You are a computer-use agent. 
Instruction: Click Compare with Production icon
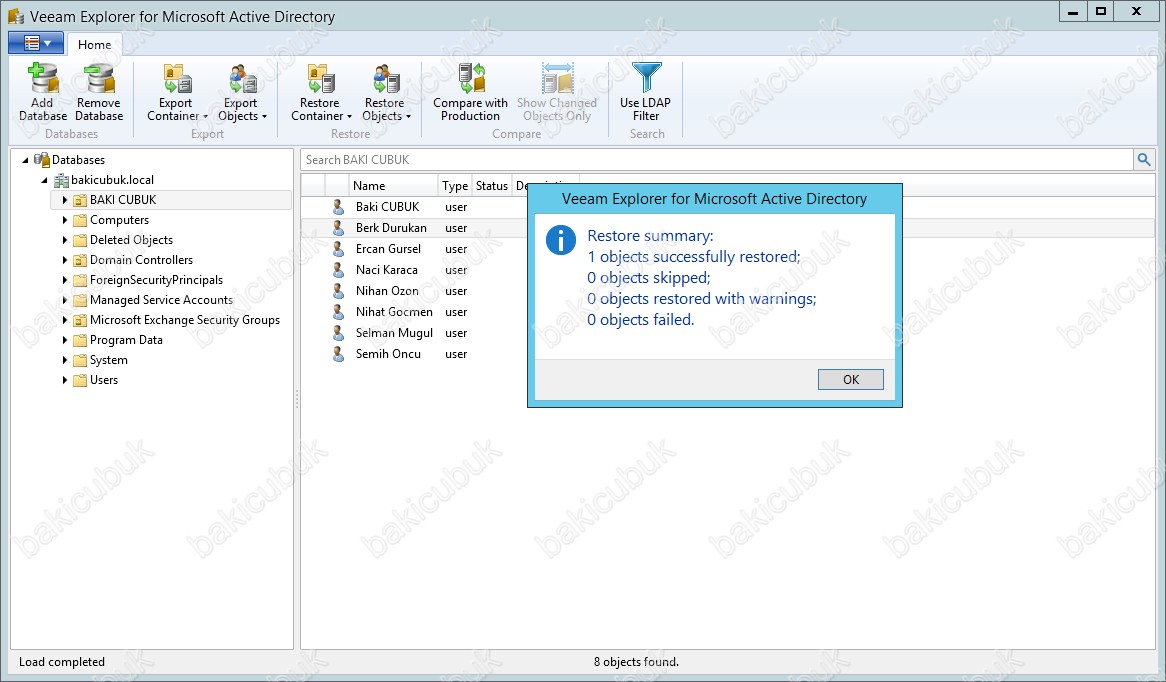coord(471,79)
